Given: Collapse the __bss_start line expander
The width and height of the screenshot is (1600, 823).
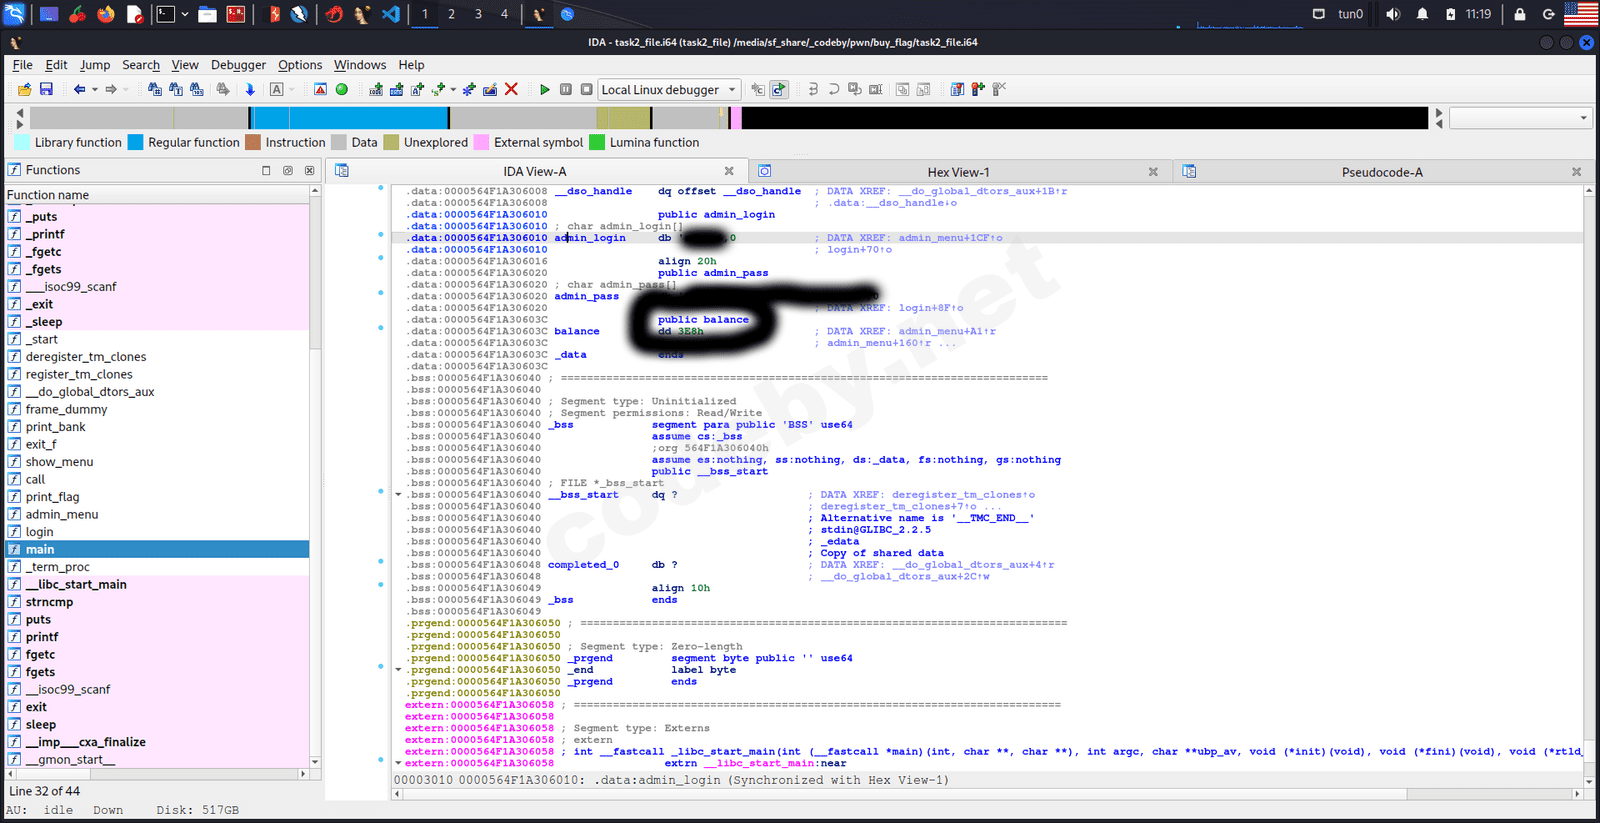Looking at the screenshot, I should (x=398, y=495).
